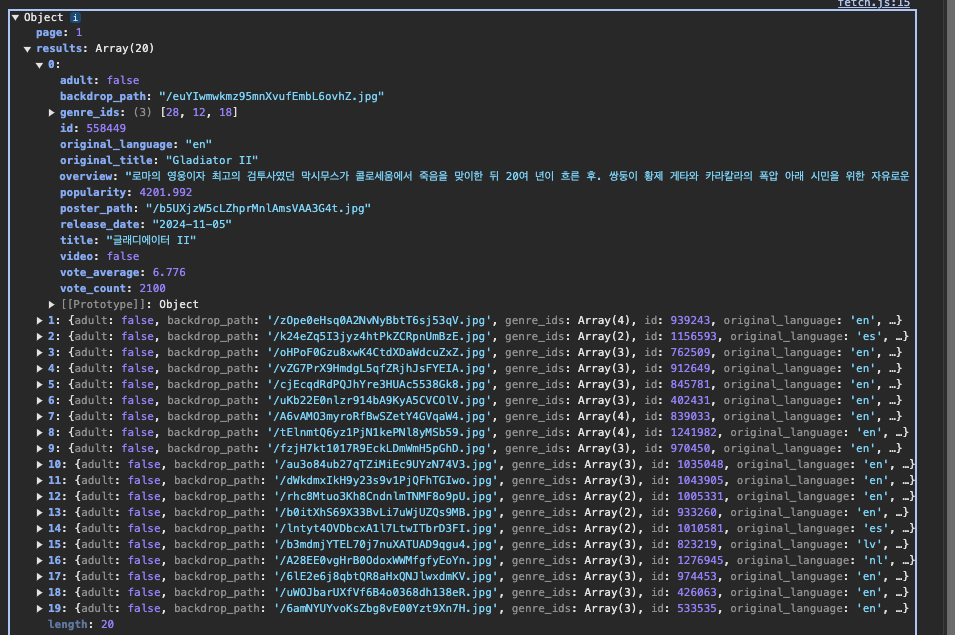Expand array item 5 with id 845781
The width and height of the screenshot is (955, 635).
(40, 384)
